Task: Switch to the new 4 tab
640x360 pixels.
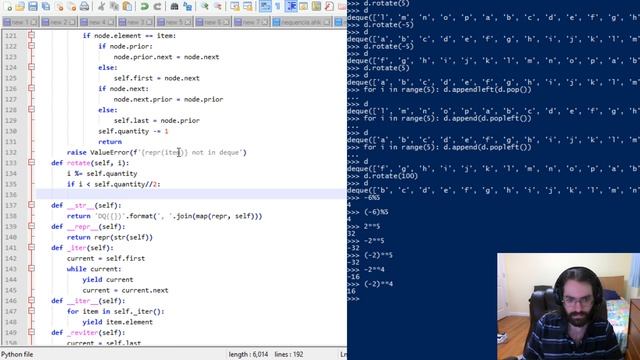Action: click(97, 22)
